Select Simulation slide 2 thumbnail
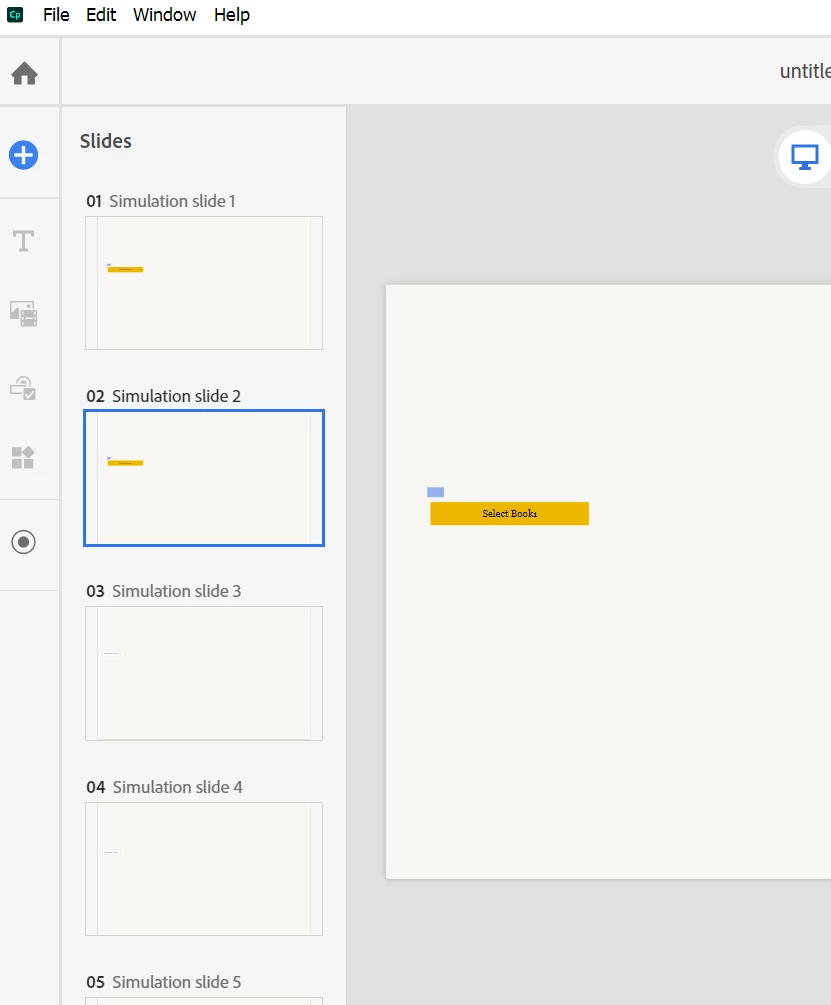 click(204, 478)
